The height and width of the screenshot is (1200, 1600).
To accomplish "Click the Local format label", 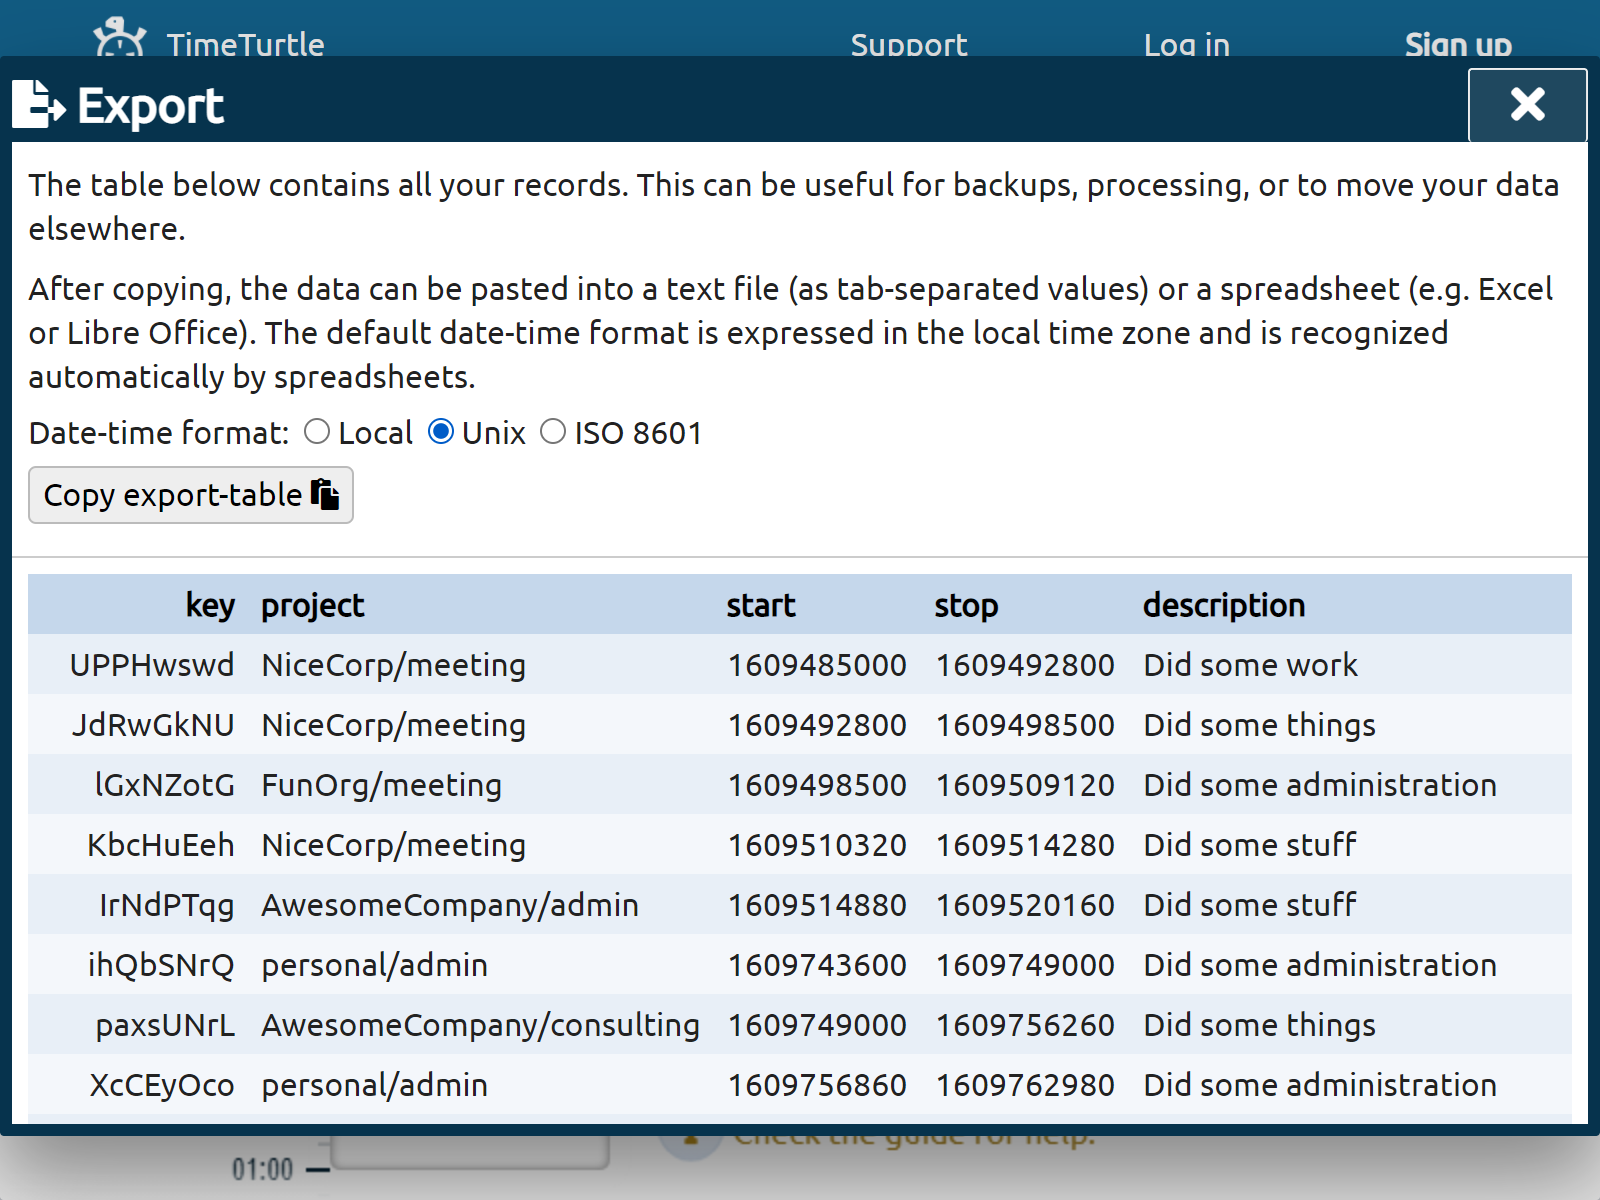I will (375, 433).
